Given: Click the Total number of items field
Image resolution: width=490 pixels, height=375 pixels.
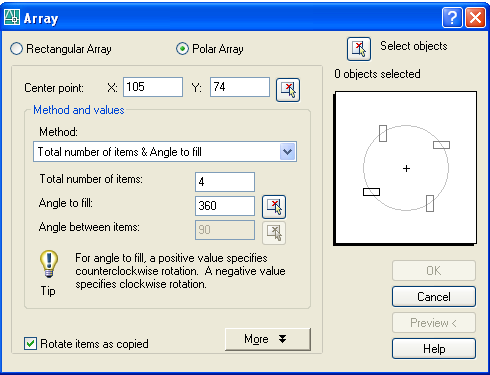Looking at the screenshot, I should 225,182.
